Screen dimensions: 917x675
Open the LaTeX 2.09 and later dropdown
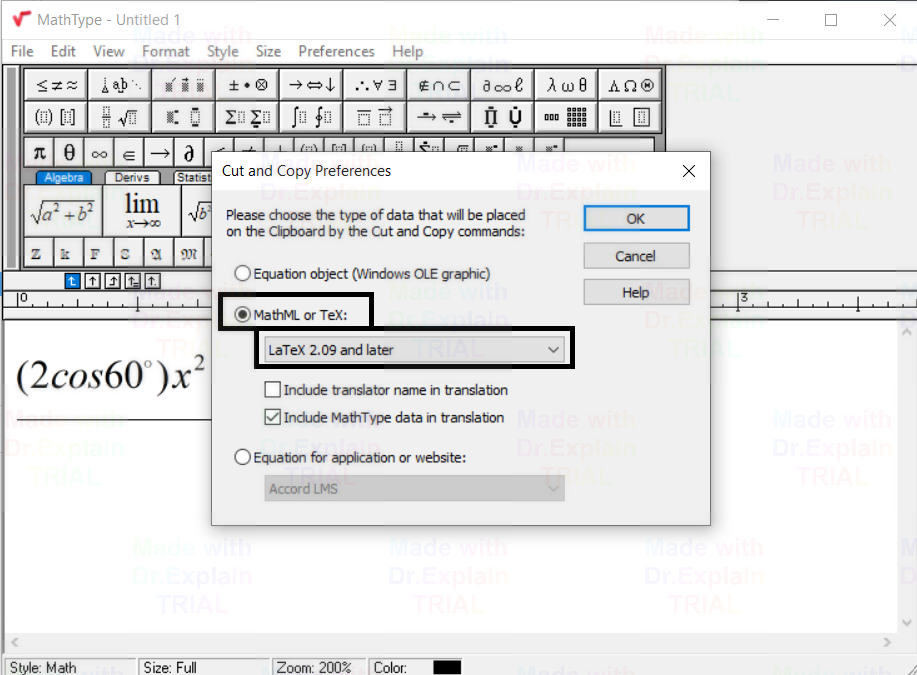coord(415,350)
